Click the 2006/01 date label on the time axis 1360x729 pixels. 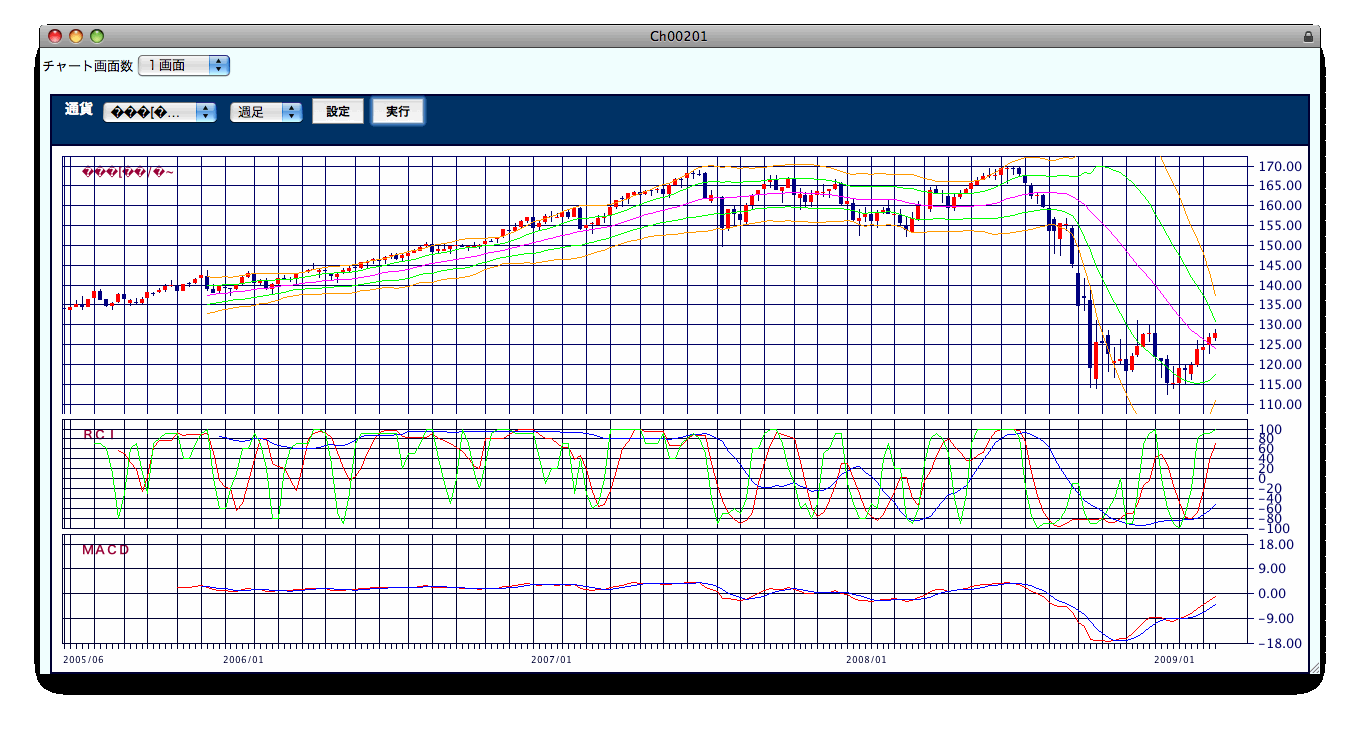pos(243,660)
